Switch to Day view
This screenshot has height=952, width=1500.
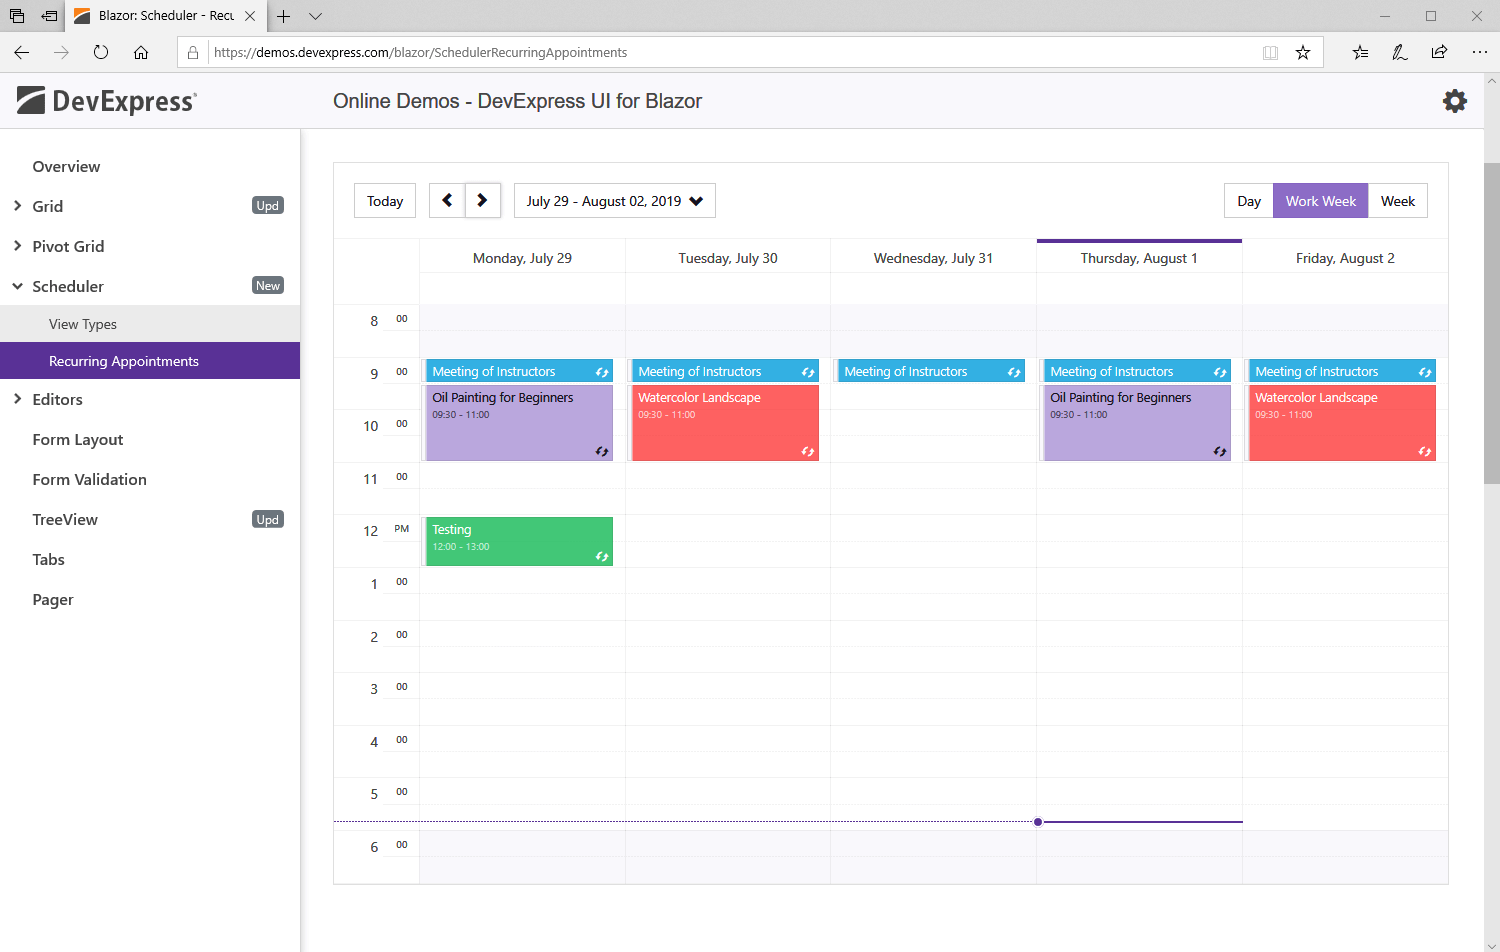pos(1248,201)
